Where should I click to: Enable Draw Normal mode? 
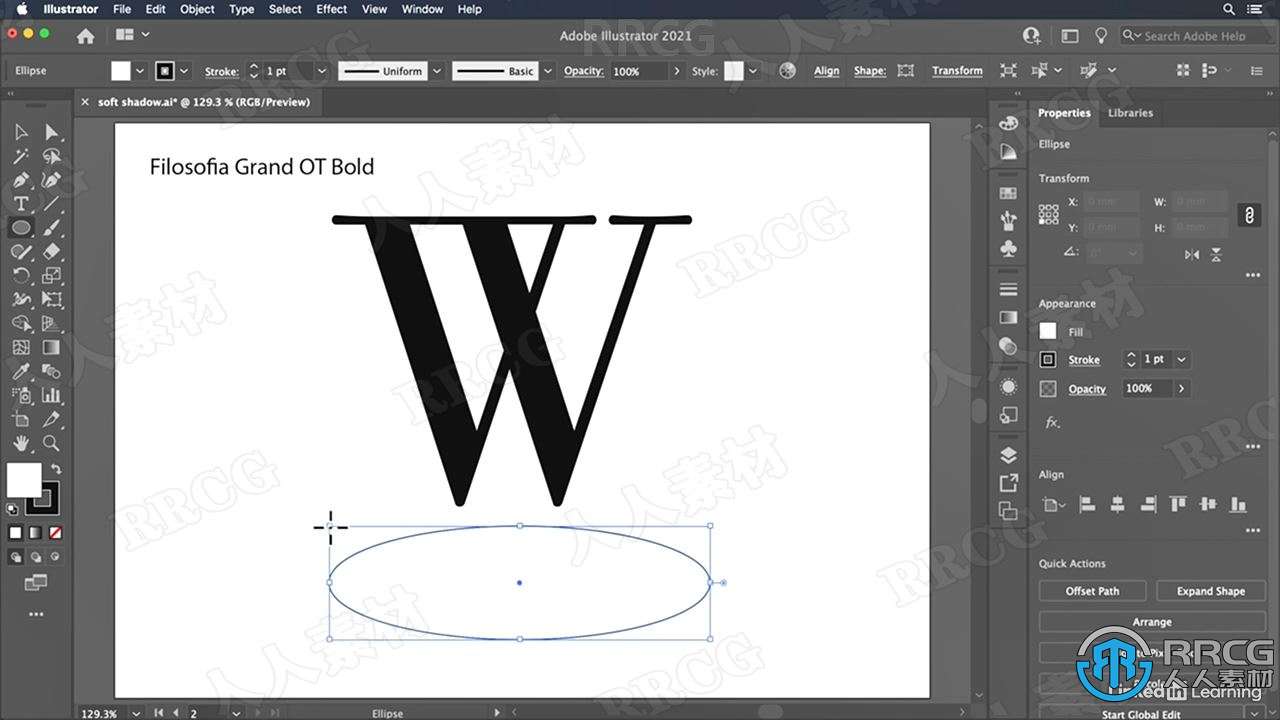pos(16,556)
